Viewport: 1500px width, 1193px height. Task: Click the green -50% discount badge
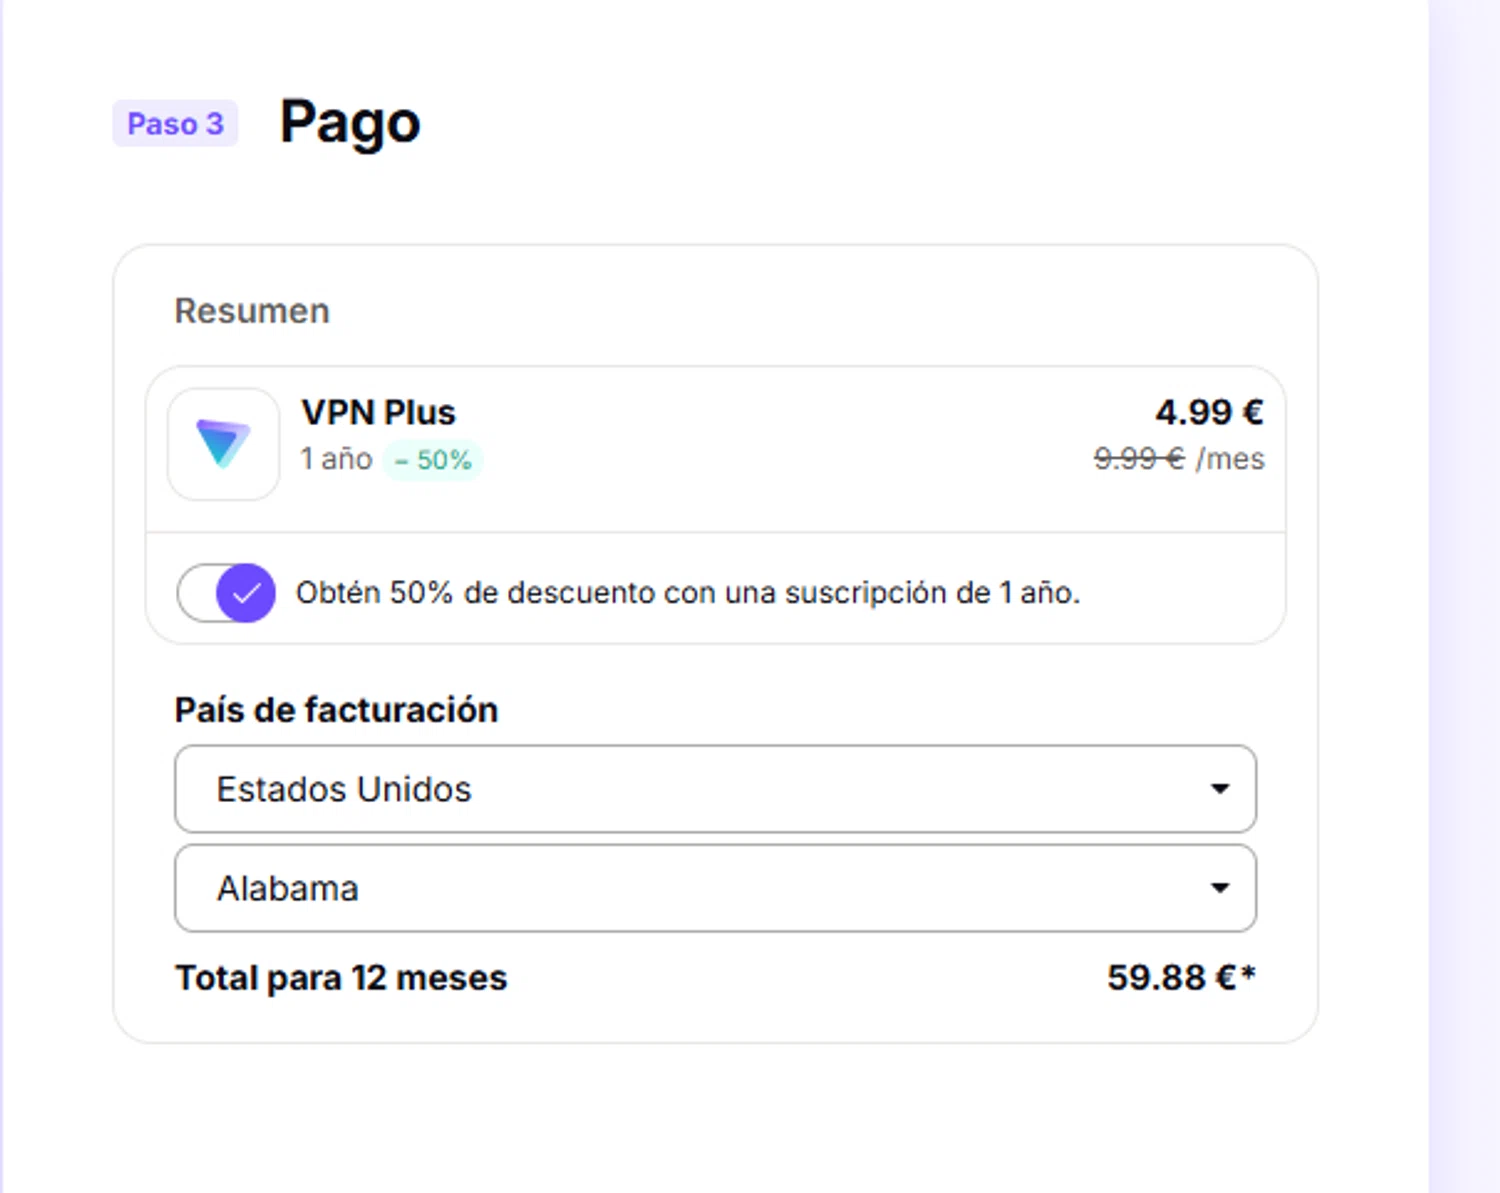433,460
